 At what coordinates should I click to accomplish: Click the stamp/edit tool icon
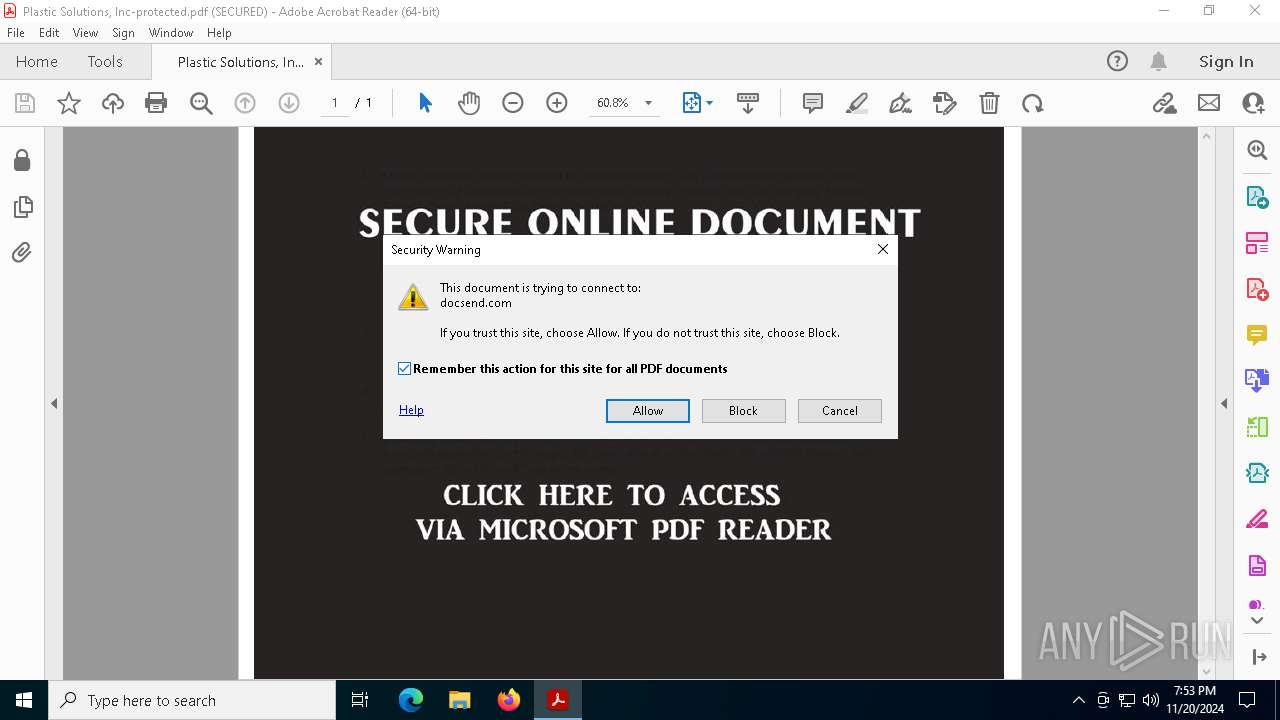tap(944, 103)
